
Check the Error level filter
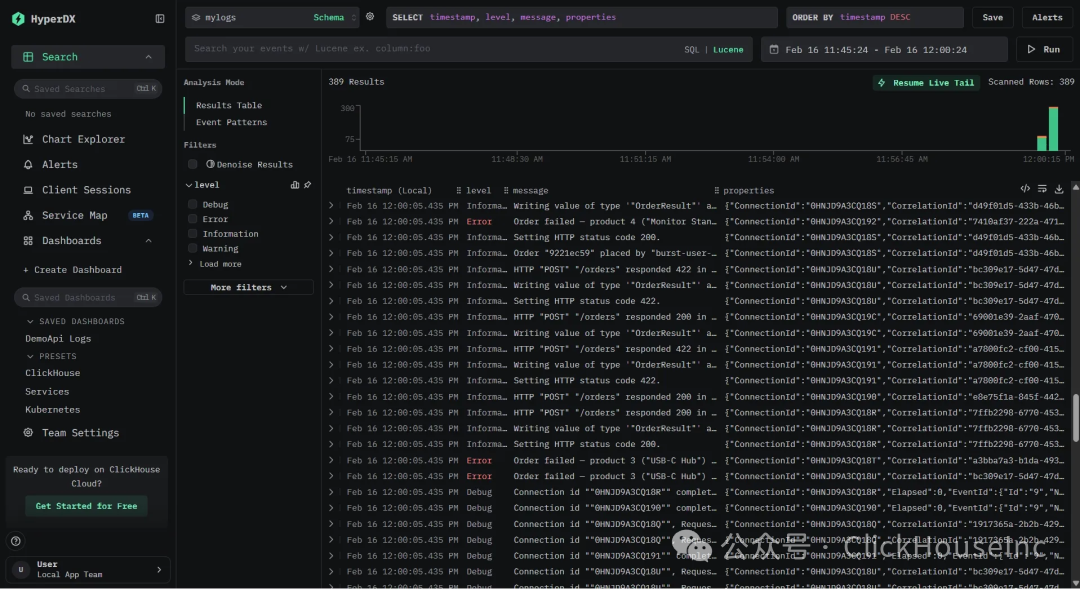pos(193,219)
